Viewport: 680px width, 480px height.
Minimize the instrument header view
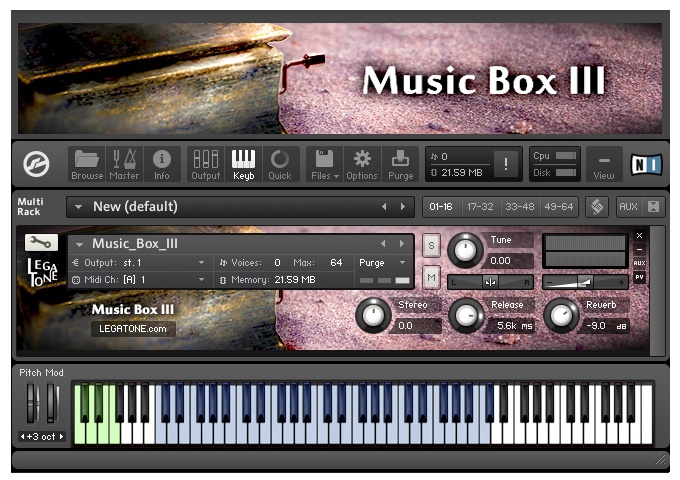640,249
